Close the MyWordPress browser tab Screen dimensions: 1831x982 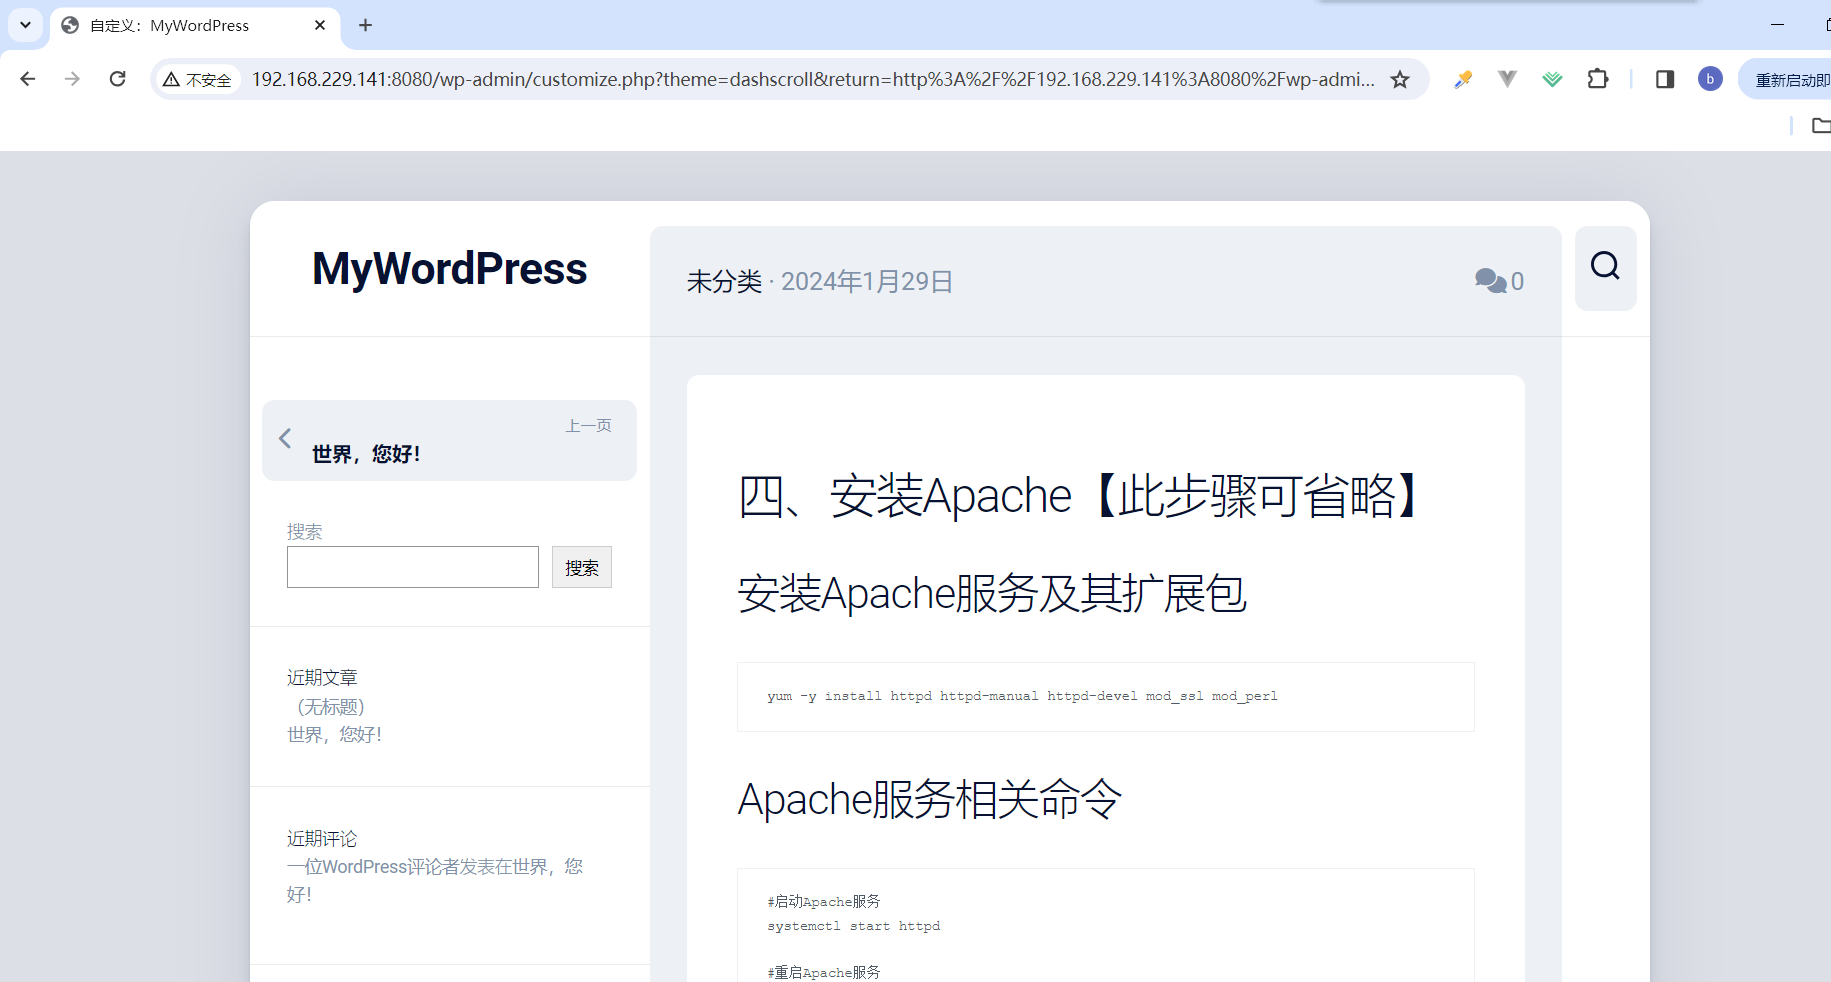(320, 25)
